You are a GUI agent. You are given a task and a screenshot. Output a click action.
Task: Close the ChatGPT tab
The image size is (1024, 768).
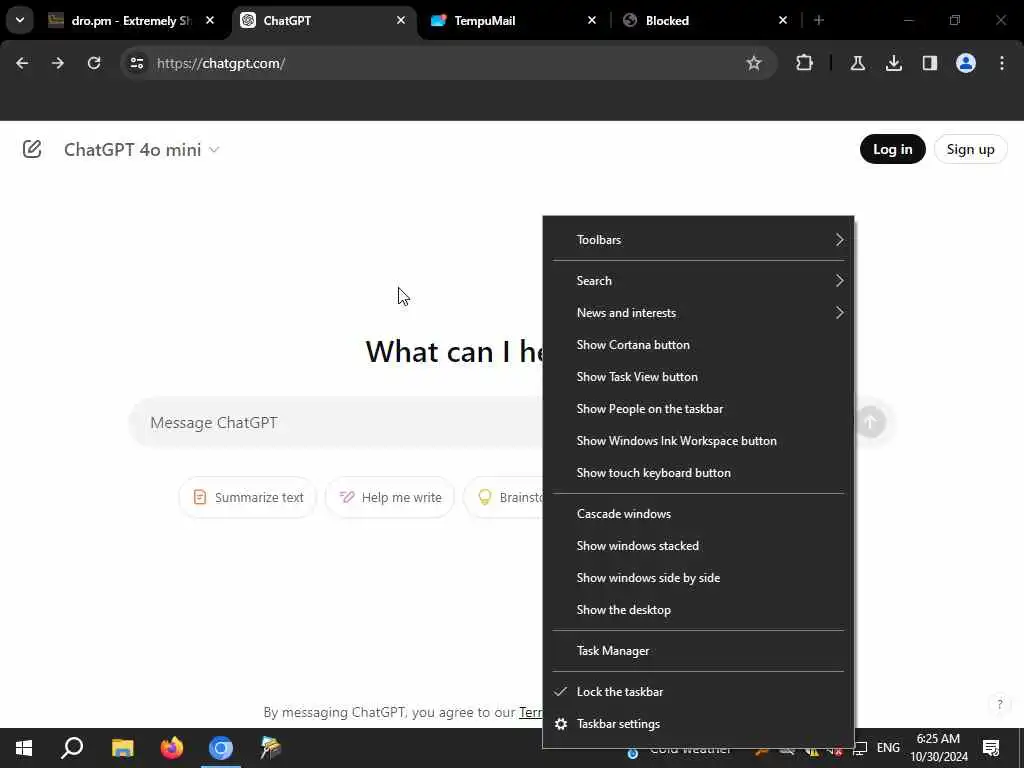(401, 20)
